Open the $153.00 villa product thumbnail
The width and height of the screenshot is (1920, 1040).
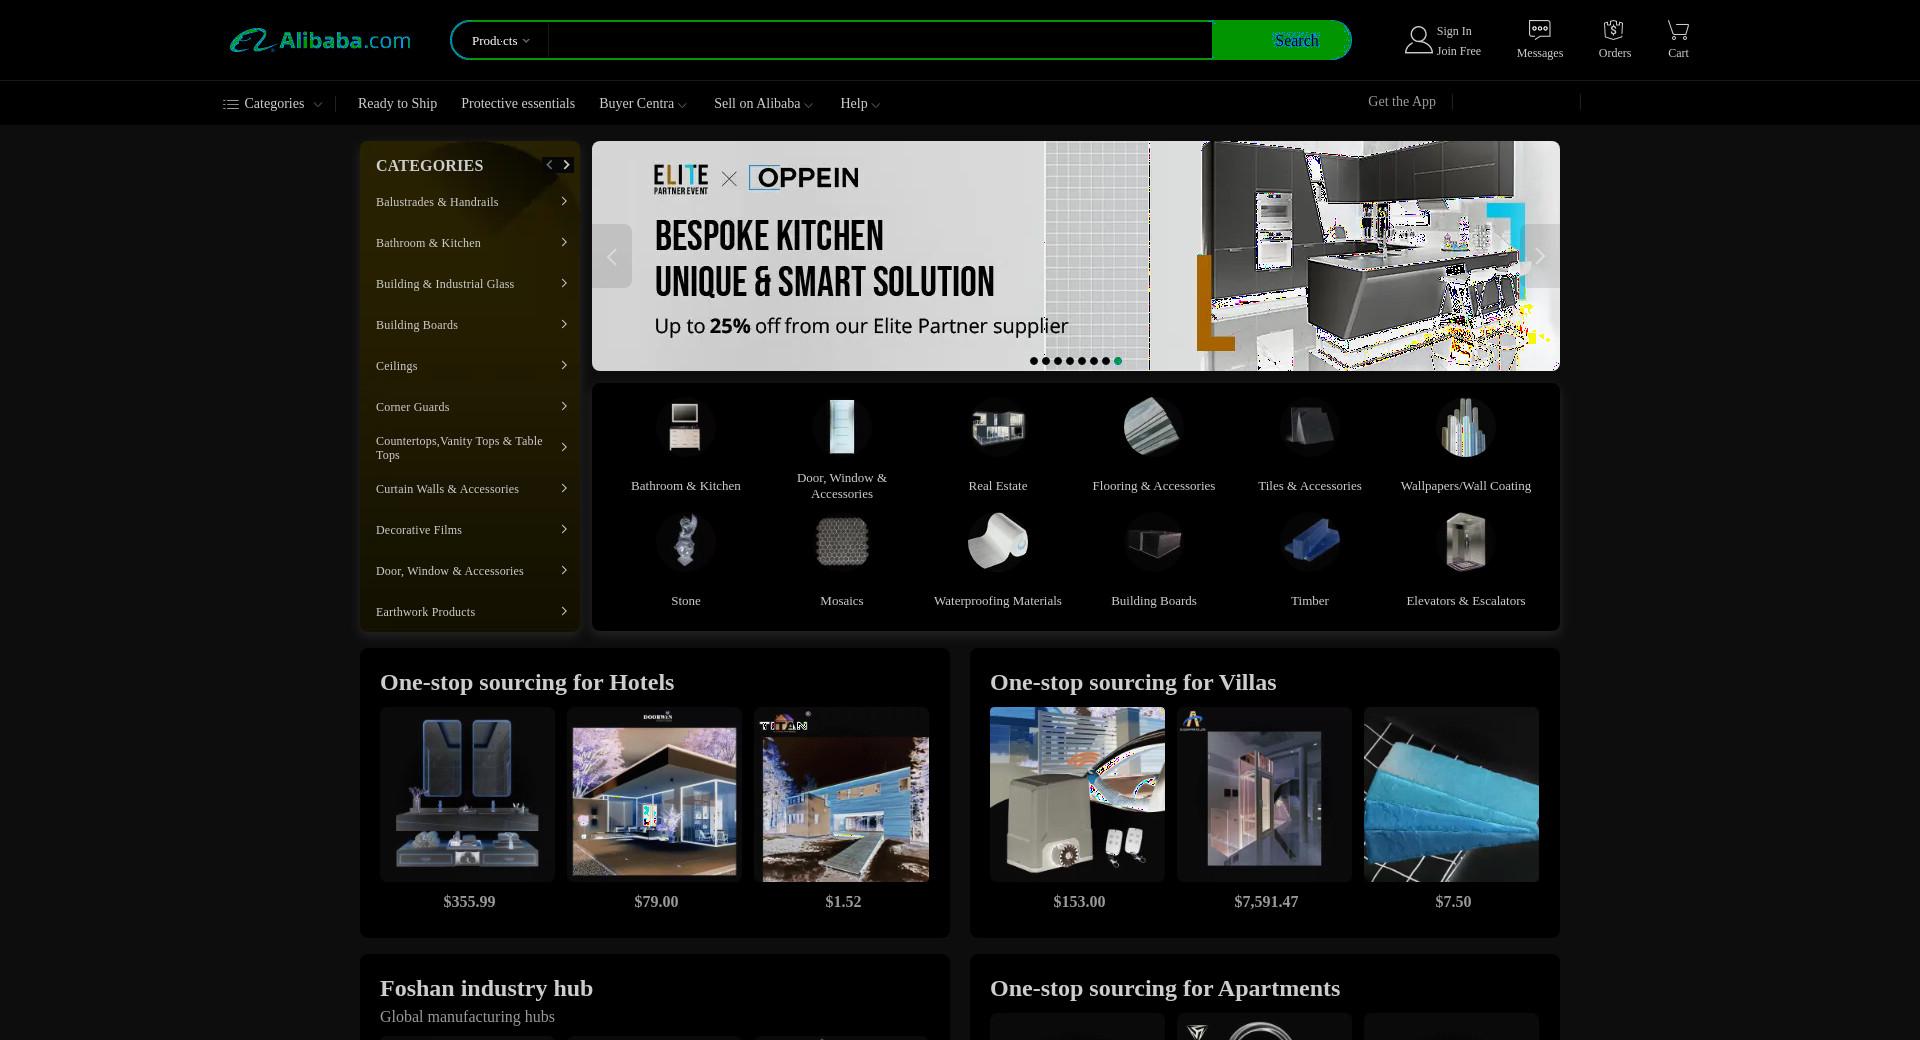[x=1077, y=794]
